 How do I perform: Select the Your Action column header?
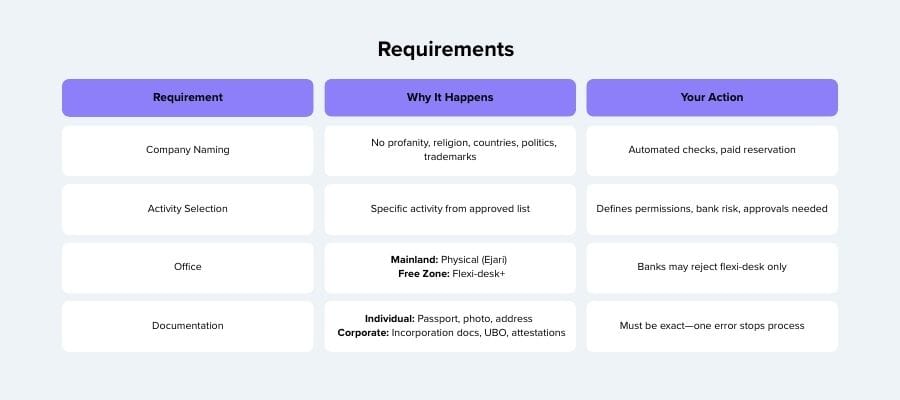click(x=712, y=98)
